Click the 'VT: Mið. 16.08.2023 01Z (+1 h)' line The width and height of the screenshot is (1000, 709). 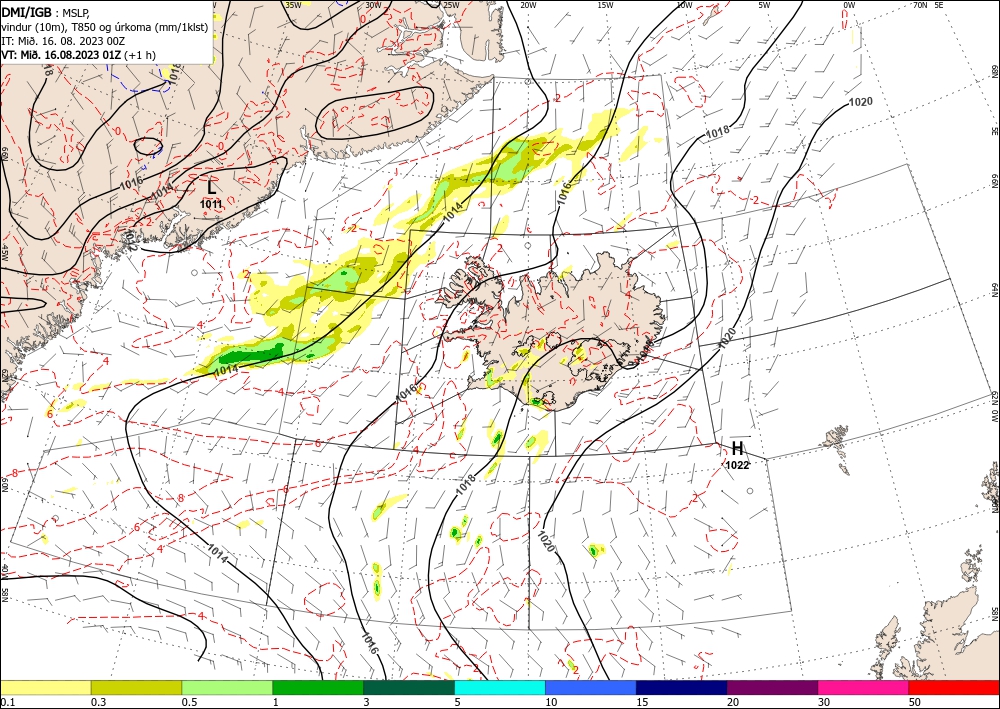(x=78, y=55)
